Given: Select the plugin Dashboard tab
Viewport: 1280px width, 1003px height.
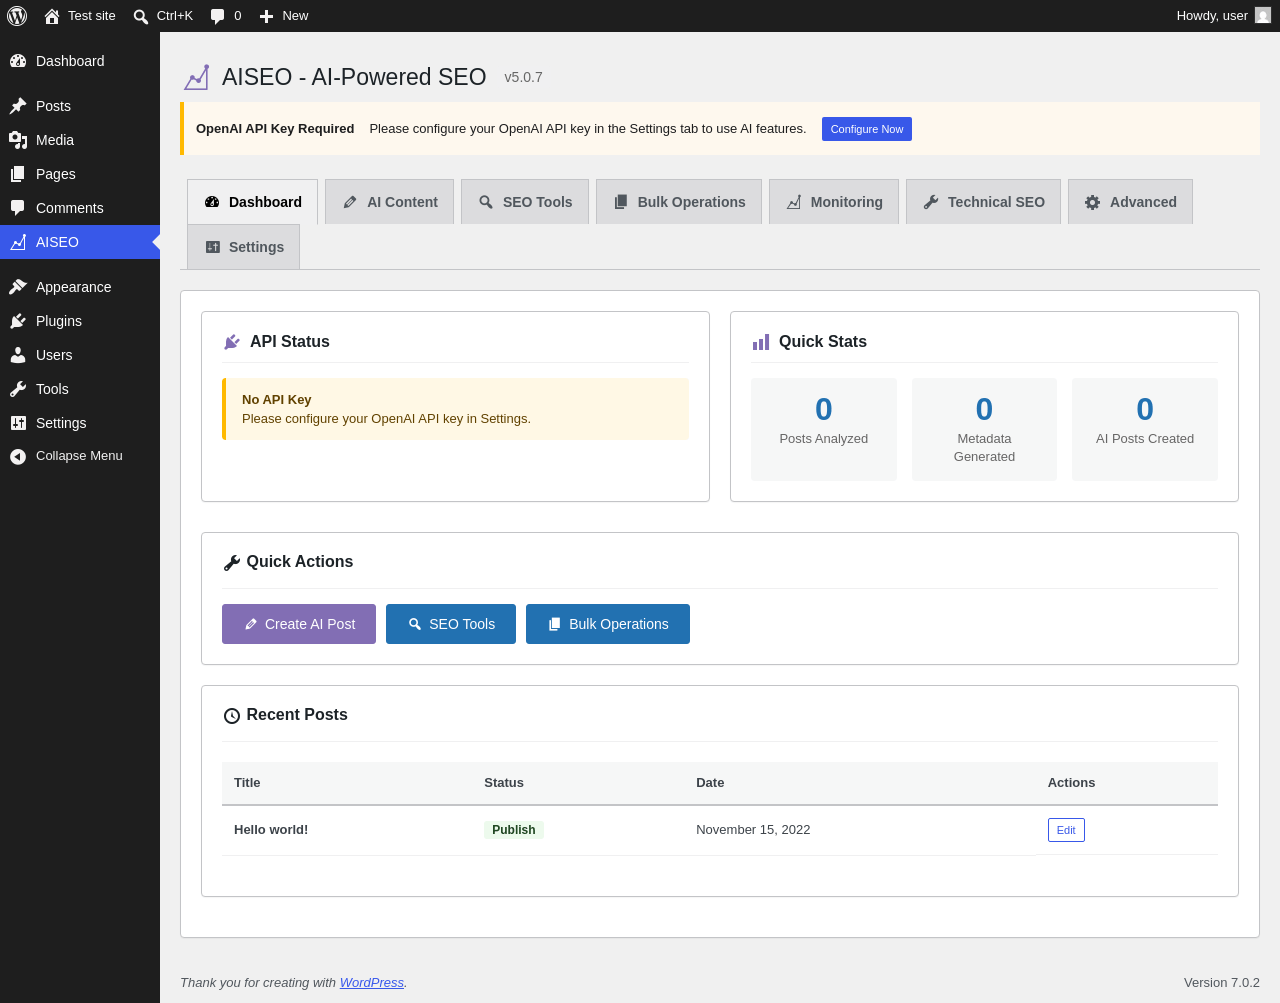Looking at the screenshot, I should coord(253,202).
